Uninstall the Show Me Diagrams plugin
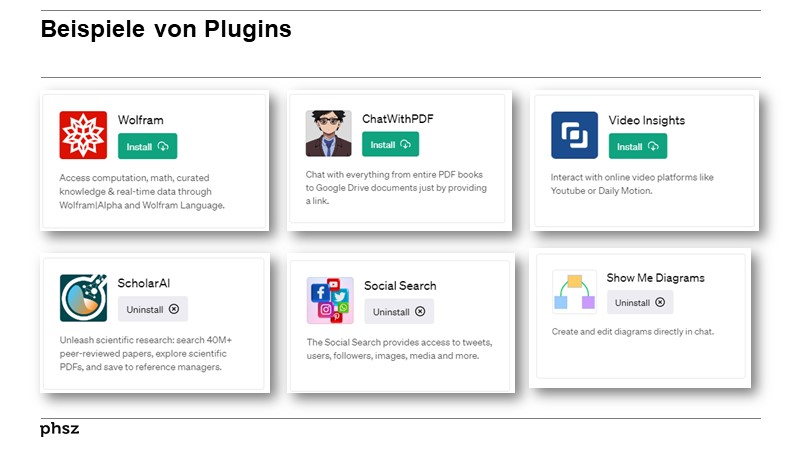 coord(640,303)
